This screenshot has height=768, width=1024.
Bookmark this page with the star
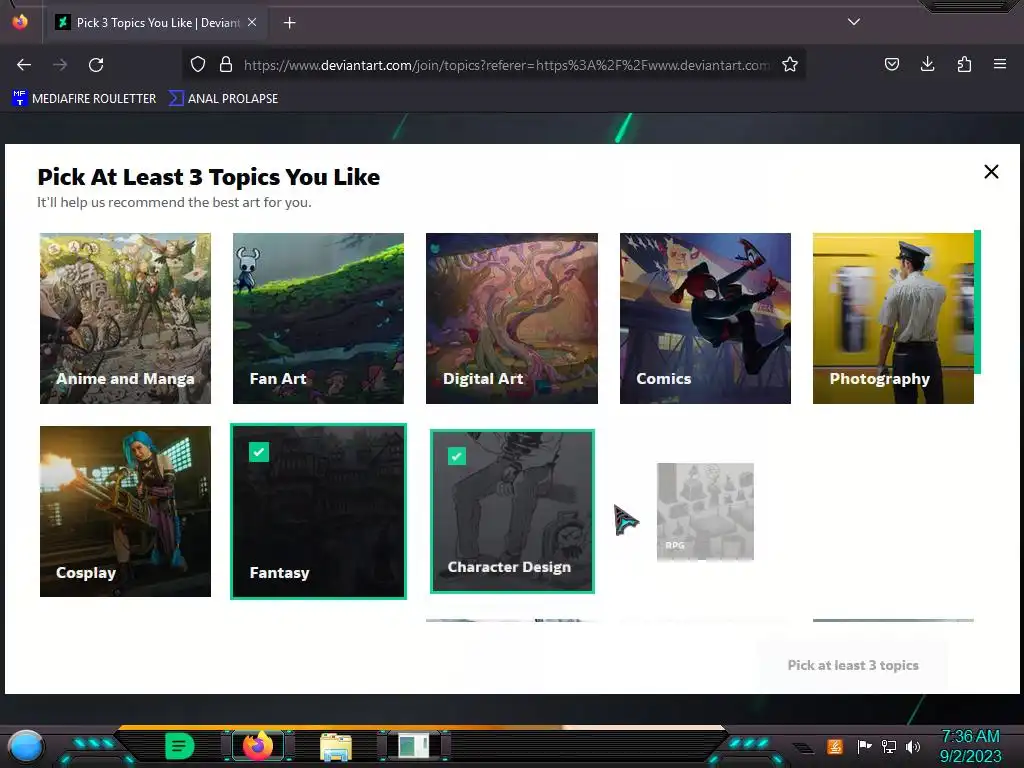pos(790,64)
